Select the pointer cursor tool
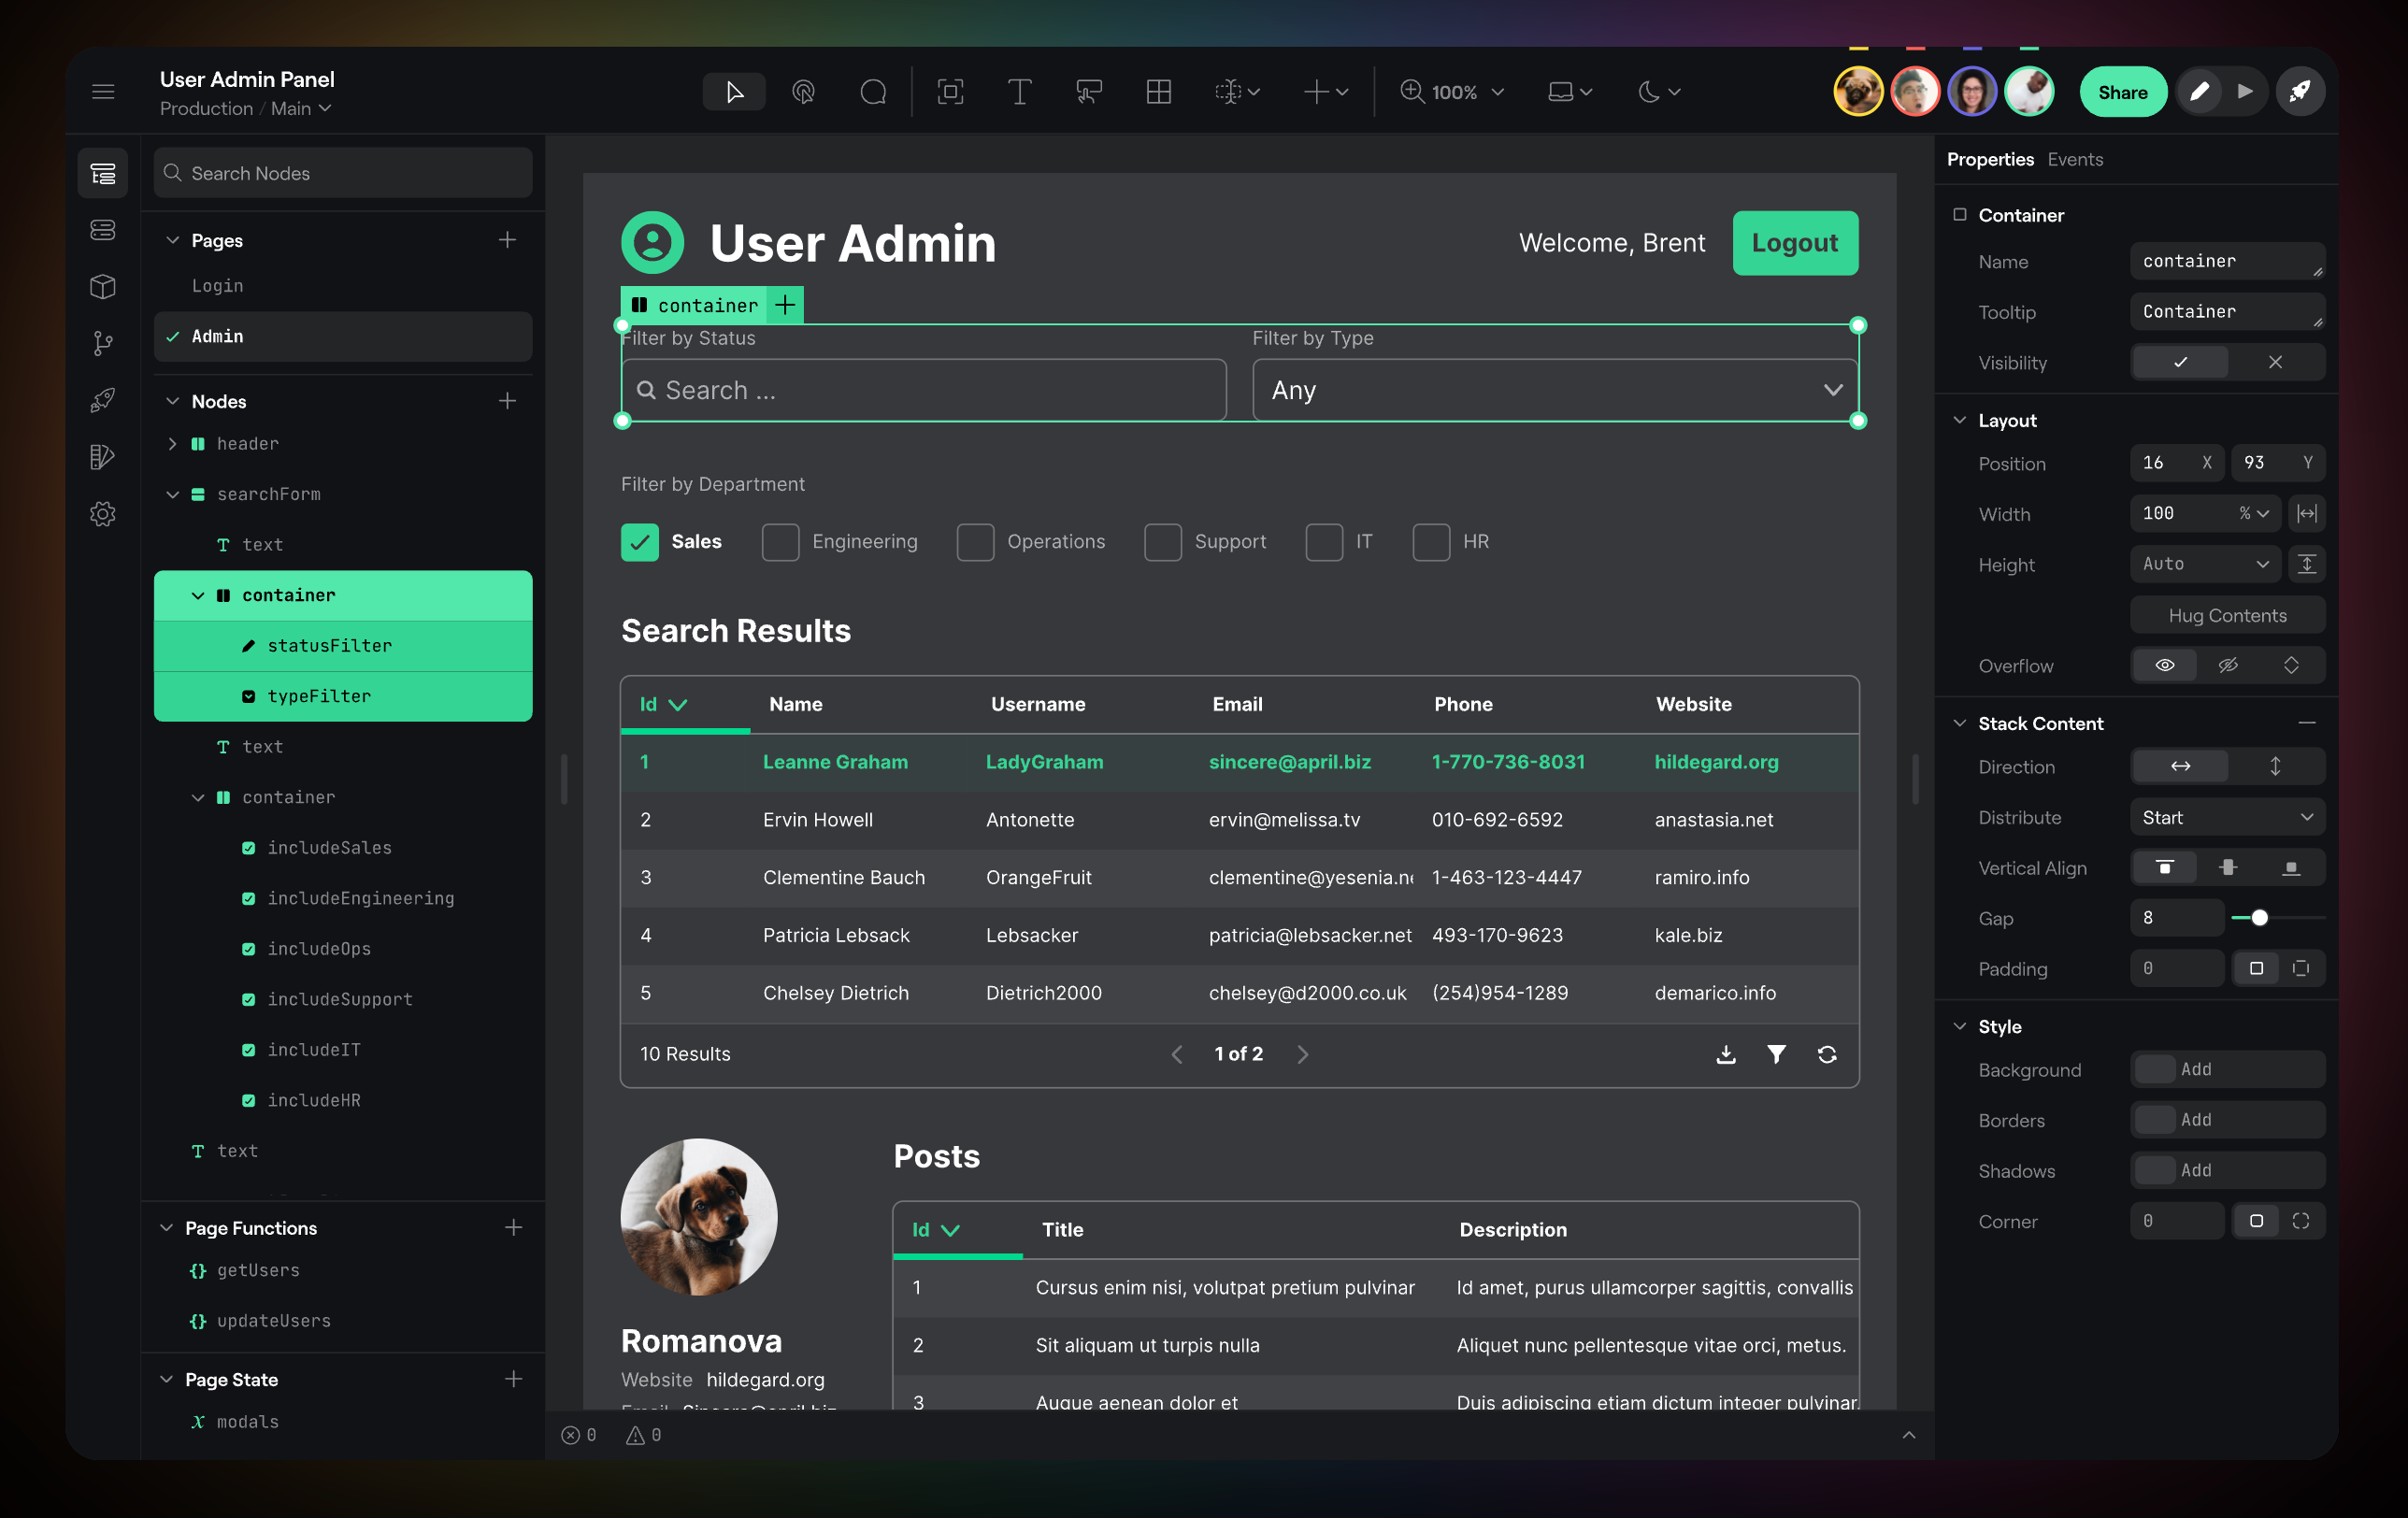Viewport: 2408px width, 1518px height. click(x=734, y=92)
